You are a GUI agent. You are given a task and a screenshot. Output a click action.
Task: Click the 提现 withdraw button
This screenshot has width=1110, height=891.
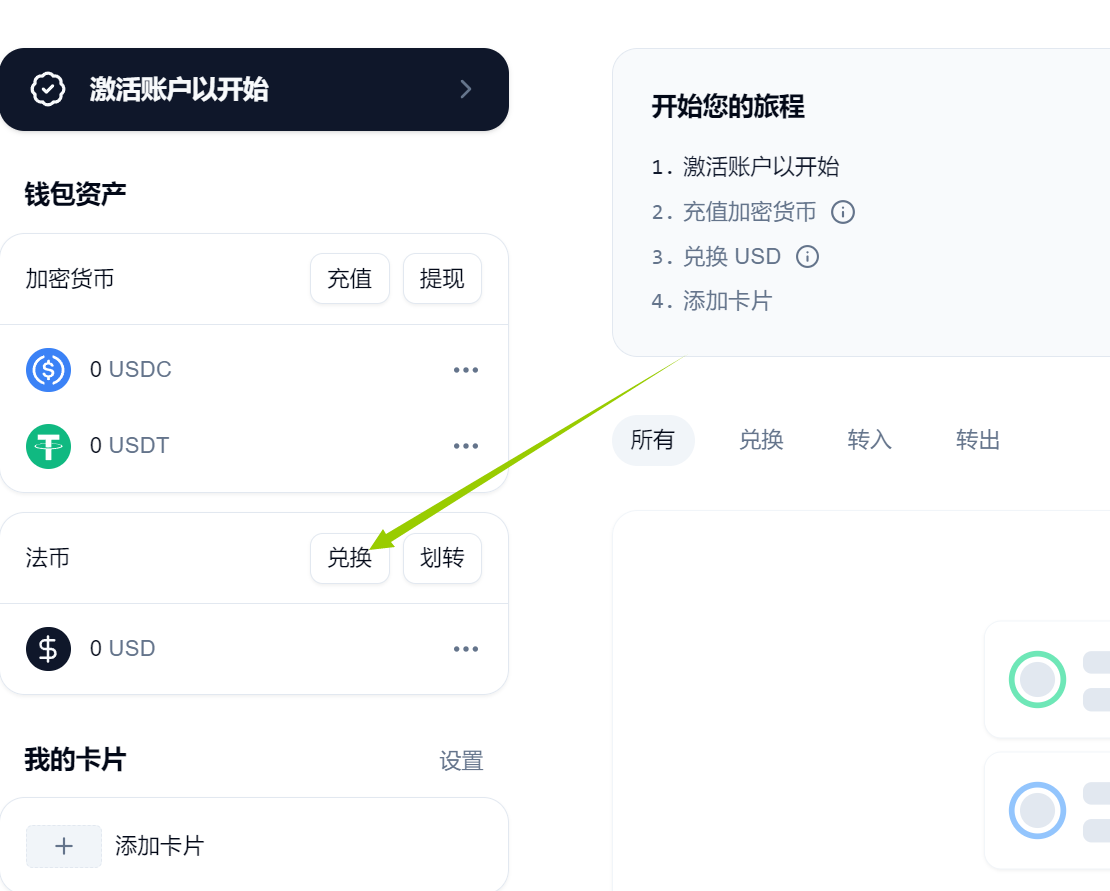click(442, 278)
